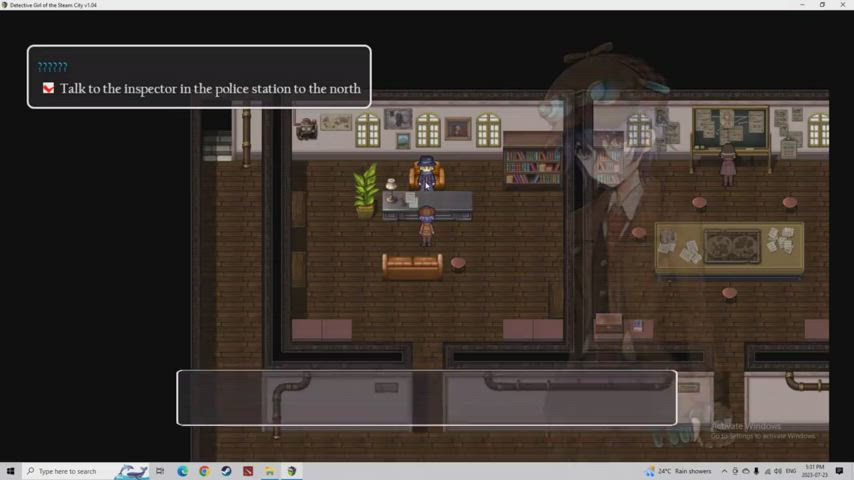Click the papers on the inspector's desk

coord(411,200)
